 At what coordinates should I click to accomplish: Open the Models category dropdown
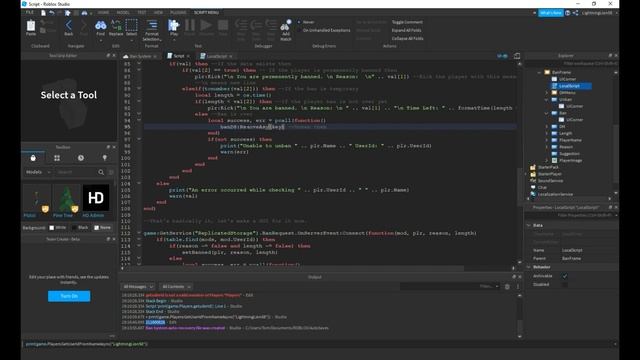(38, 172)
